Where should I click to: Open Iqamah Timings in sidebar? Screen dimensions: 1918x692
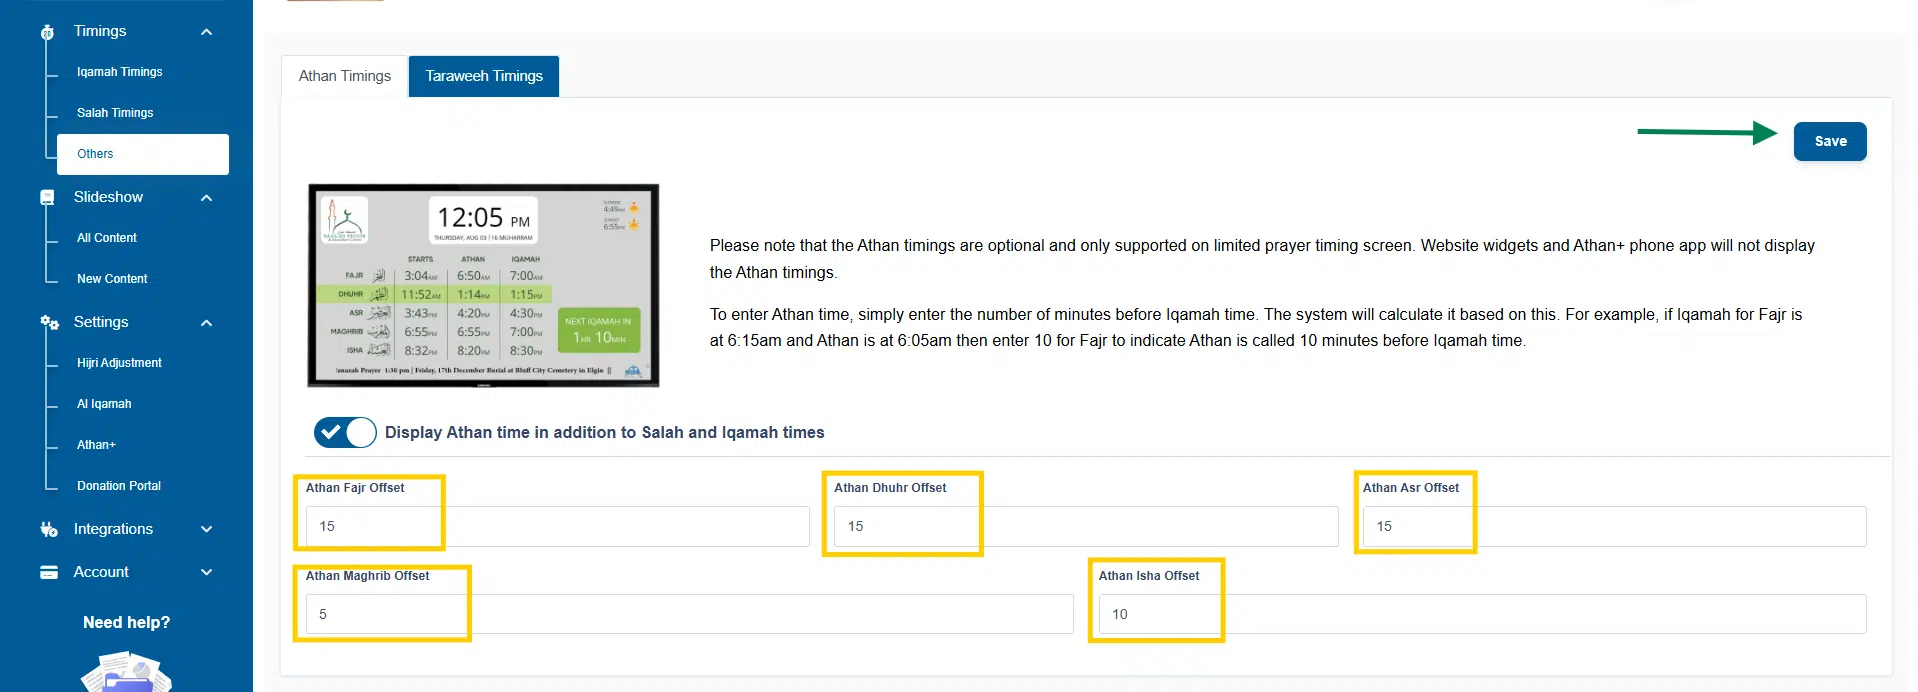tap(119, 72)
